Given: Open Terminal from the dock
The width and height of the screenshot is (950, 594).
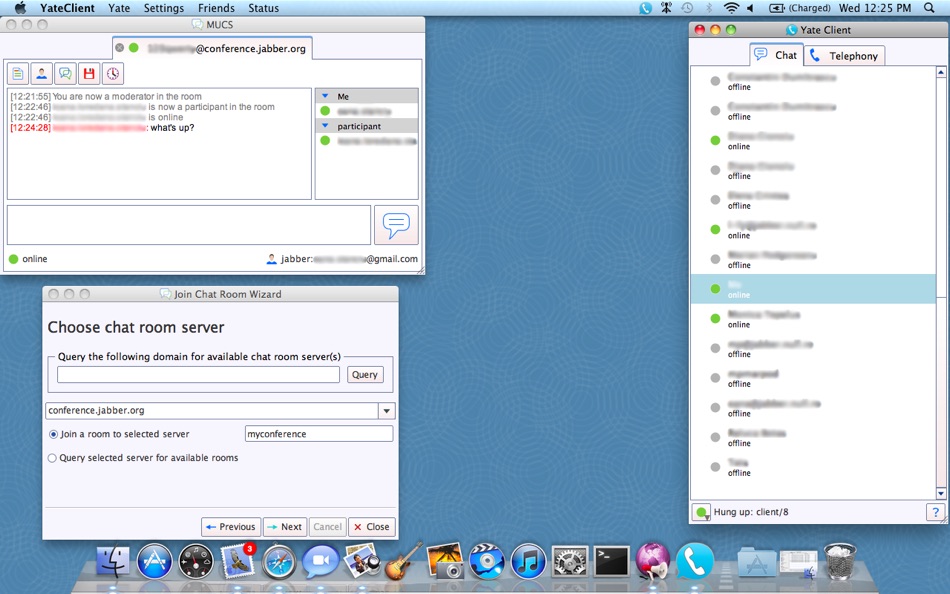Looking at the screenshot, I should (611, 561).
